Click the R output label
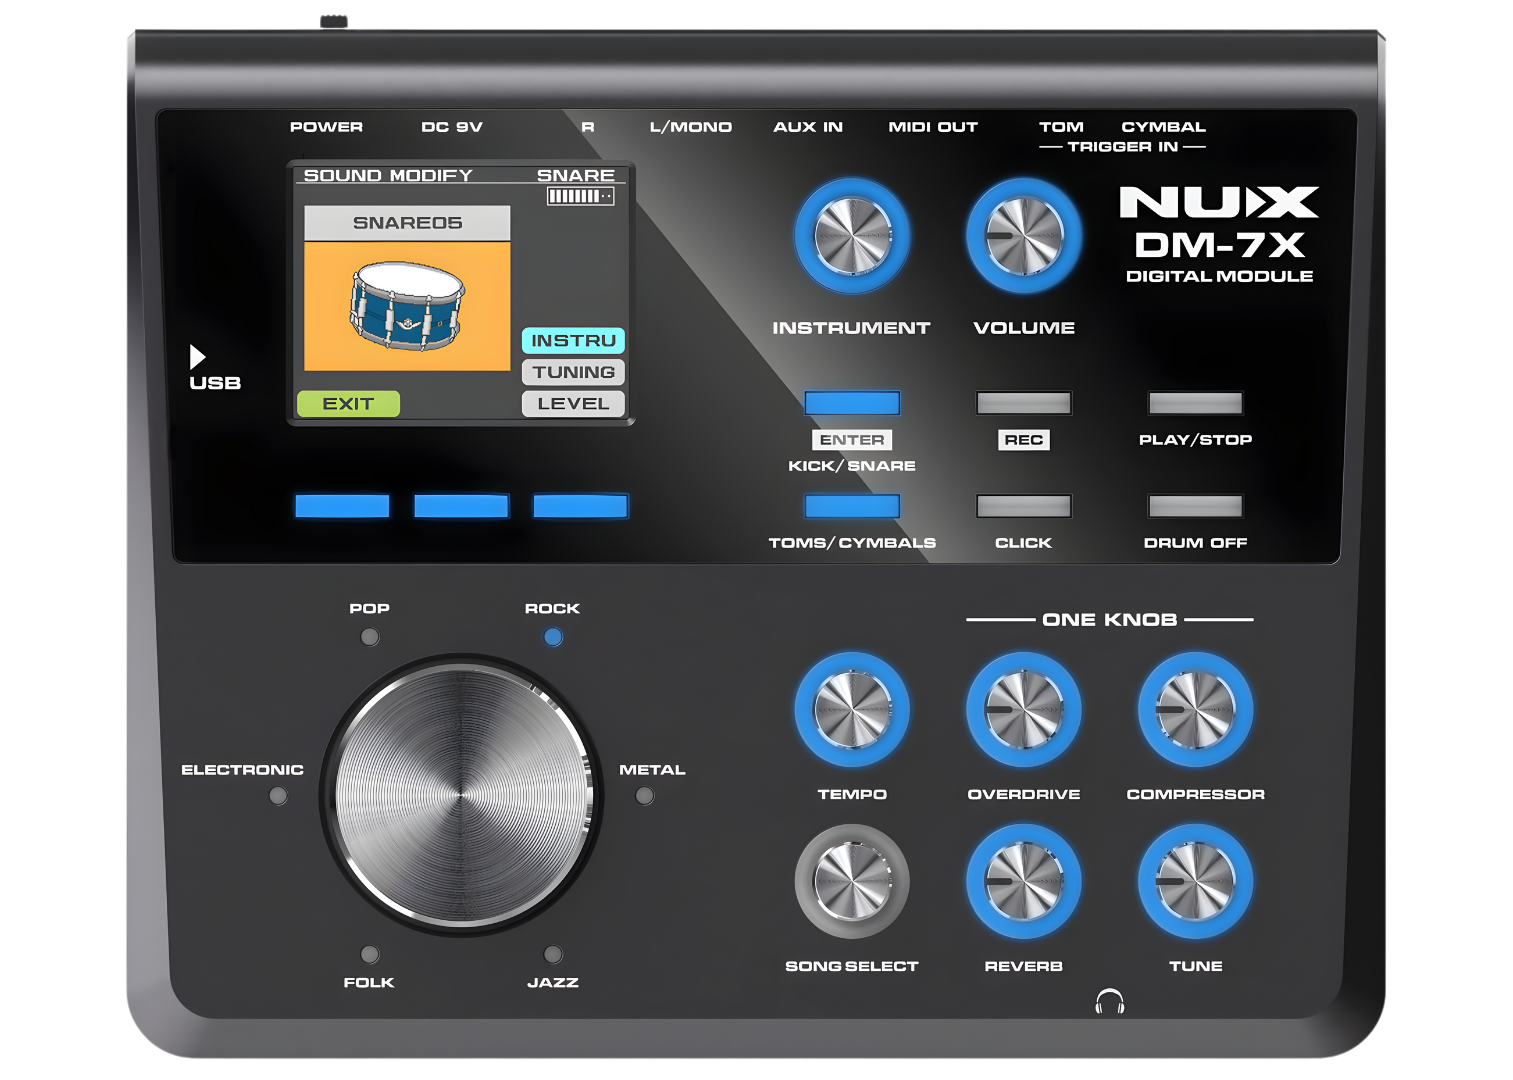Image resolution: width=1513 pixels, height=1080 pixels. pos(588,127)
